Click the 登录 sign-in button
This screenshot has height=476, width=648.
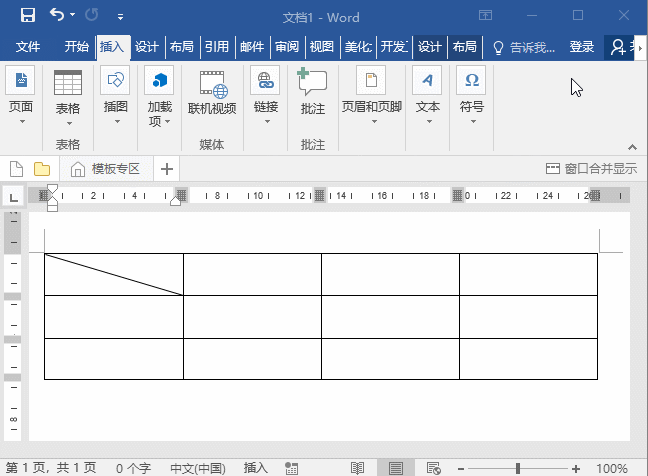[581, 47]
